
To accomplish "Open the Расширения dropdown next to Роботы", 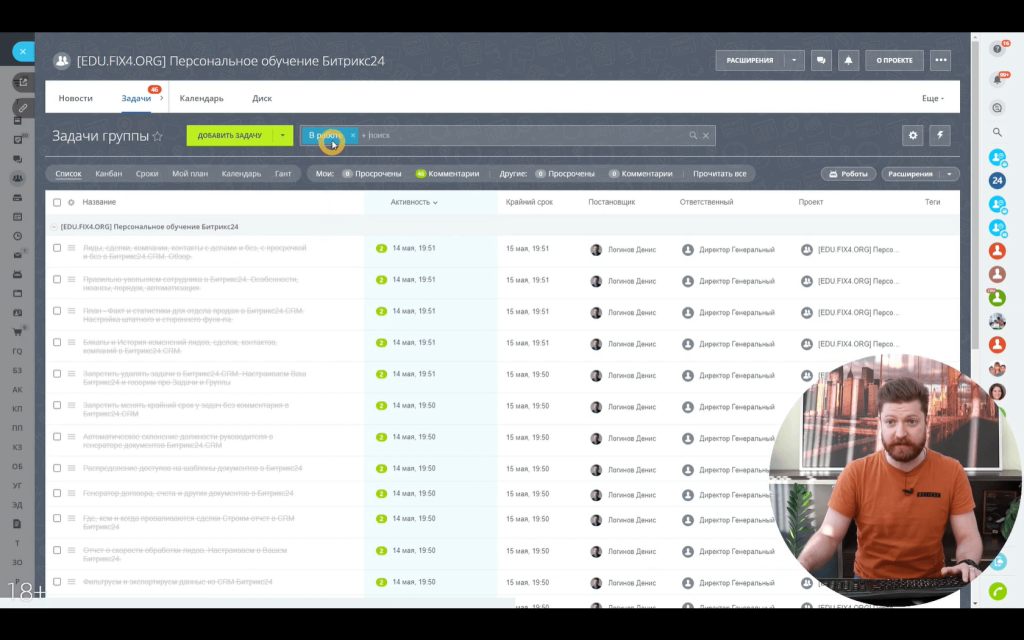I will click(x=950, y=174).
